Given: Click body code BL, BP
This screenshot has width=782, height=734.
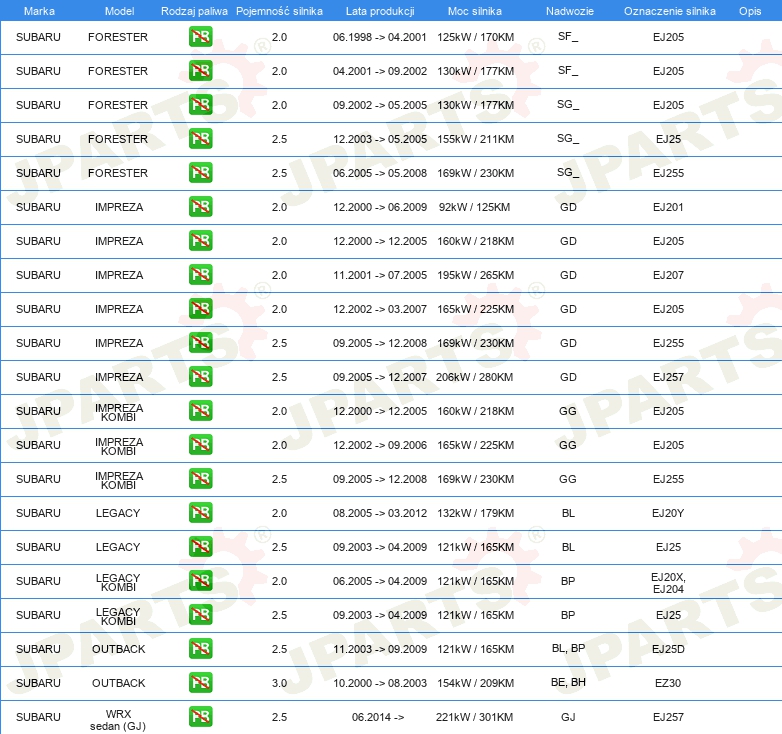Looking at the screenshot, I should [568, 648].
